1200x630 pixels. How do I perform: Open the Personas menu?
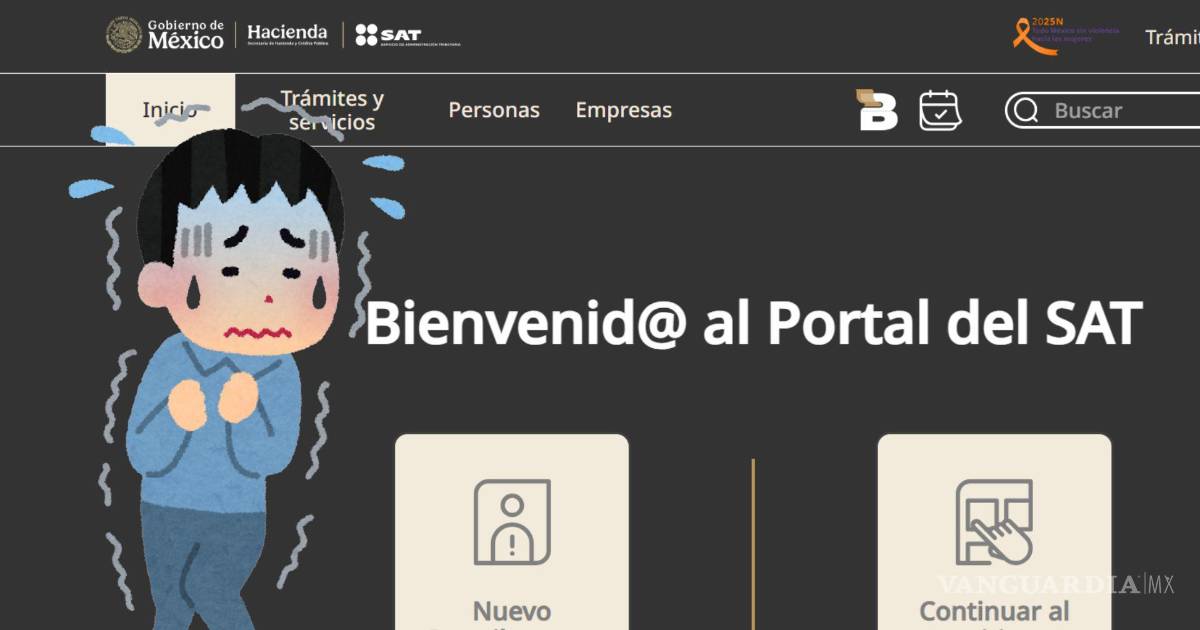[494, 110]
